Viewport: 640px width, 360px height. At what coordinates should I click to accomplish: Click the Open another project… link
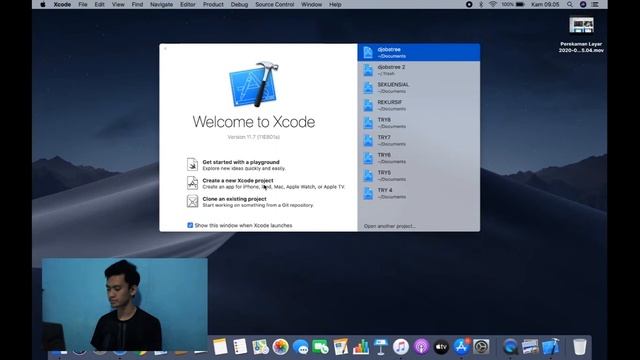tap(390, 226)
